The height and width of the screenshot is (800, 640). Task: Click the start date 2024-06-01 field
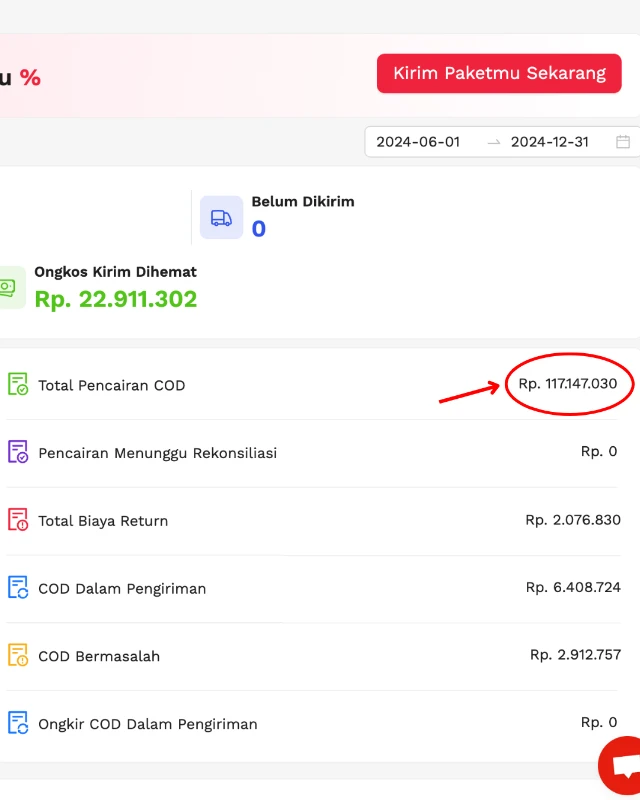[x=418, y=142]
